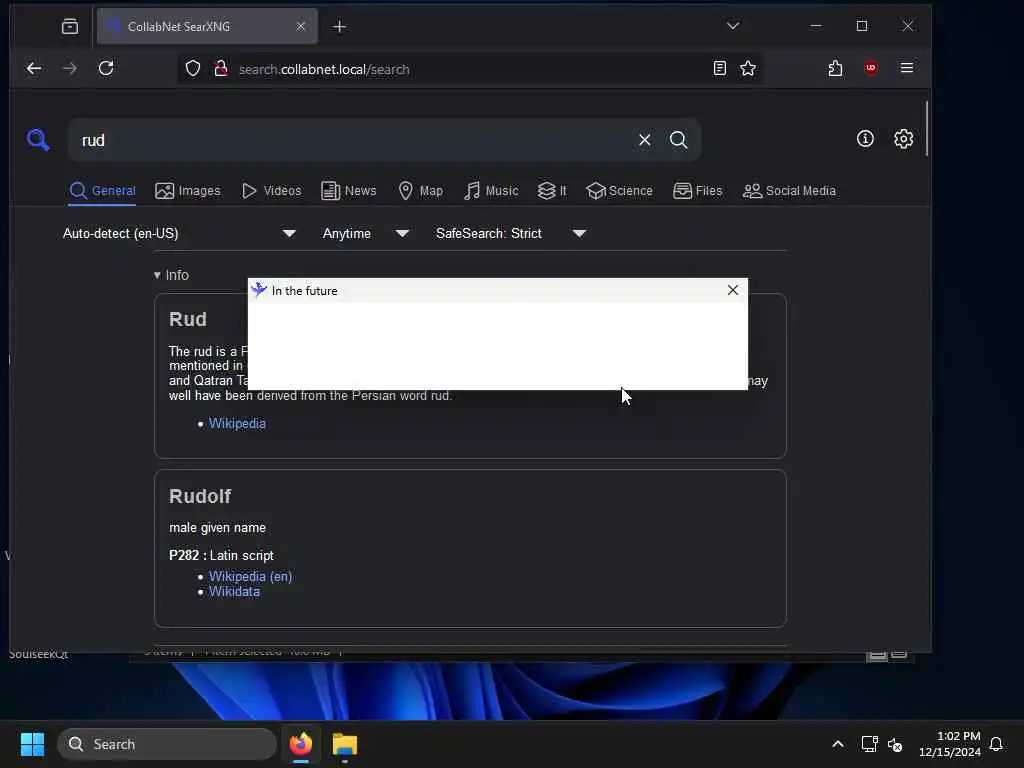The image size is (1024, 768).
Task: Close the 'In the future' popup
Action: [733, 290]
